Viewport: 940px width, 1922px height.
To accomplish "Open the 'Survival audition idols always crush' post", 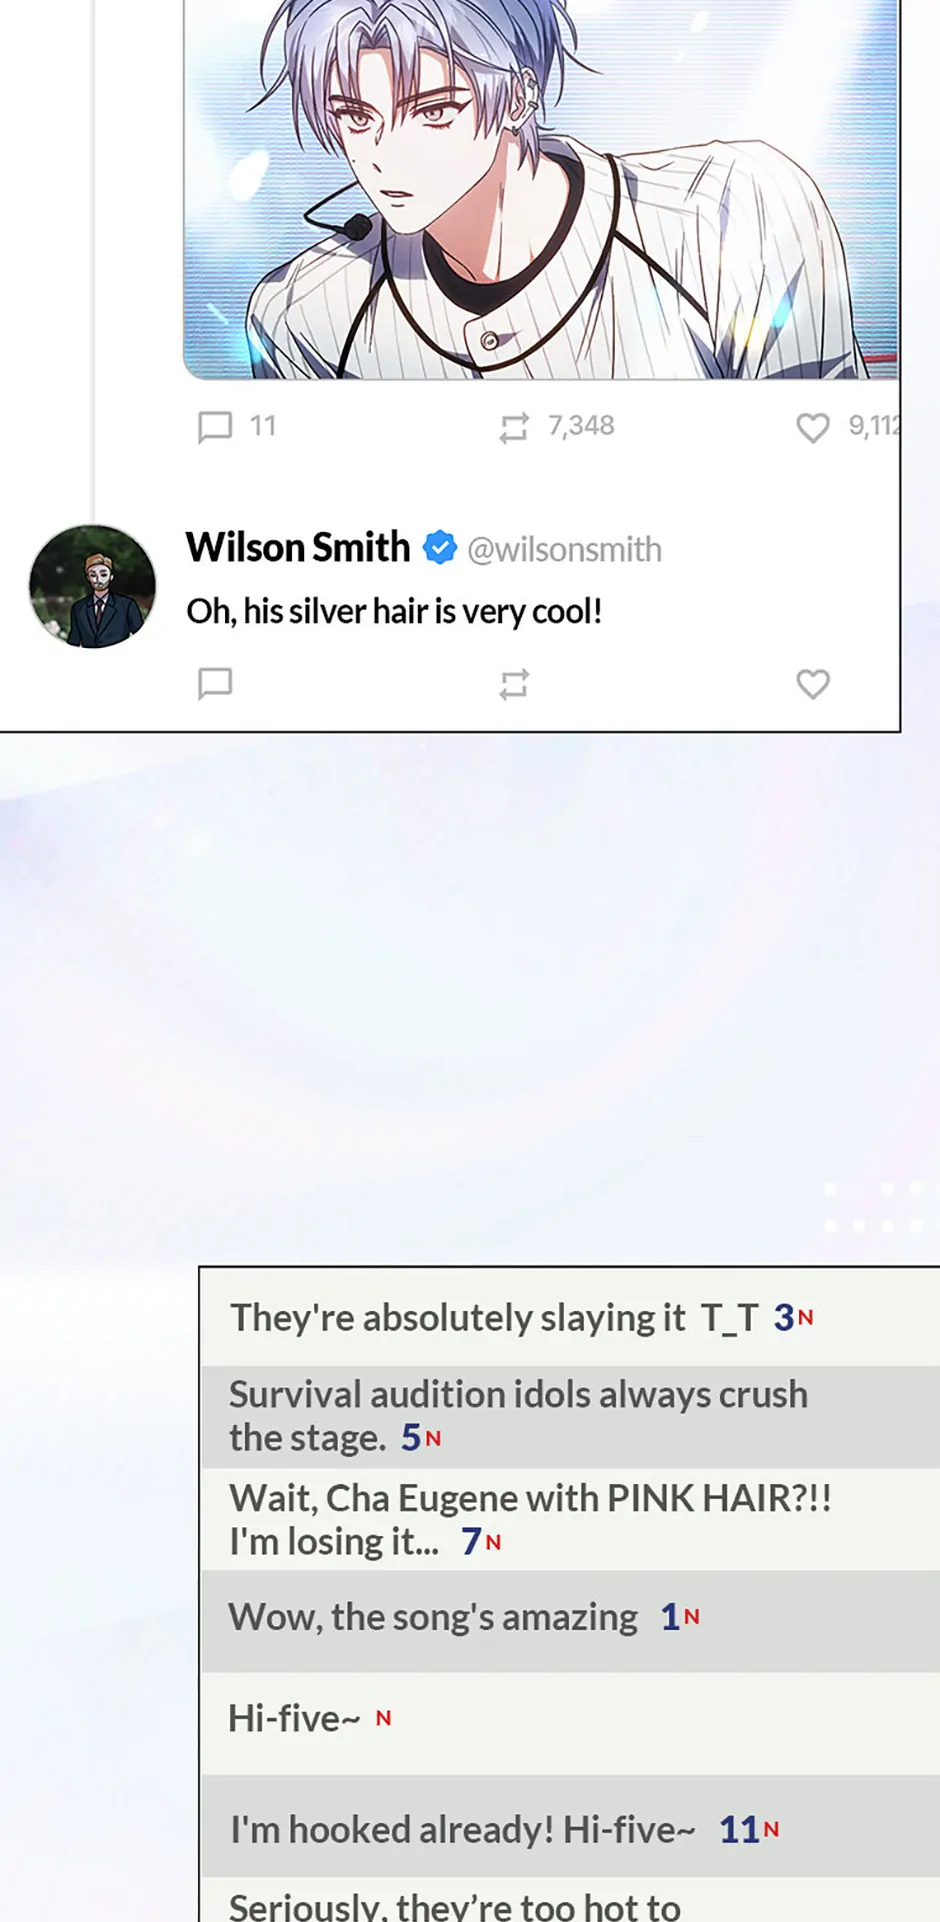I will (x=570, y=1416).
